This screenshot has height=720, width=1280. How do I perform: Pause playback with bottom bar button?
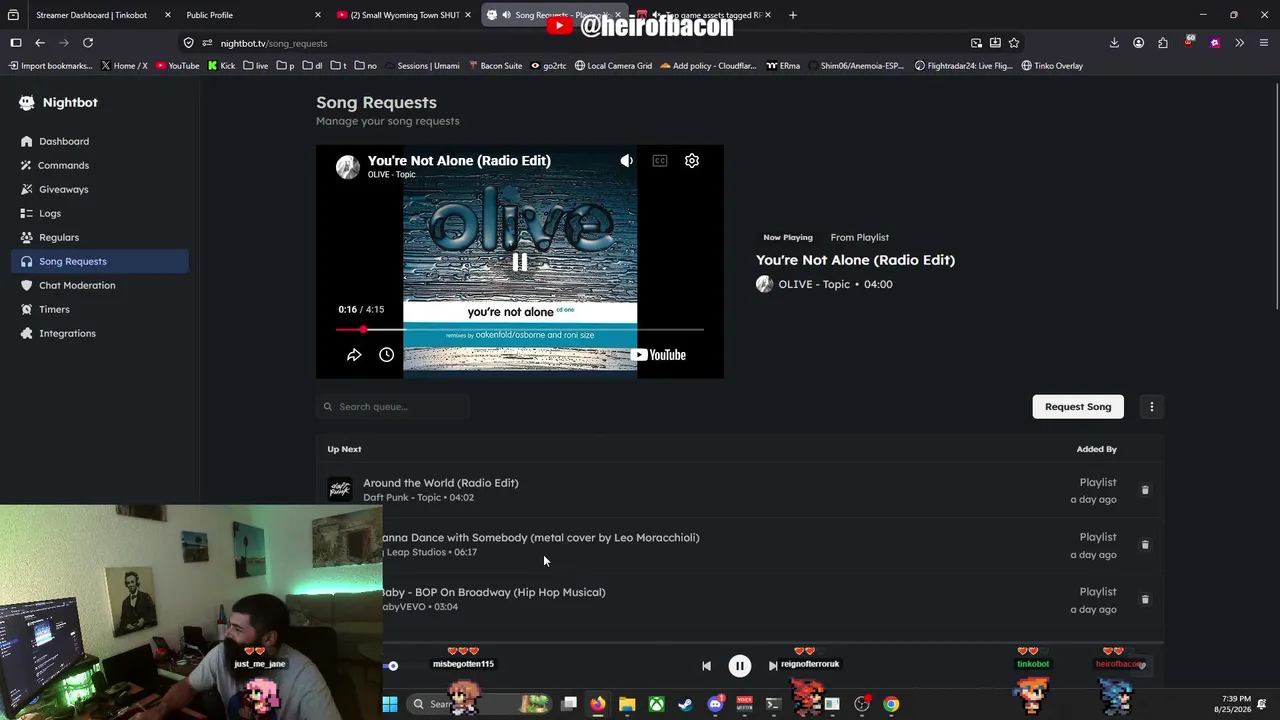(x=740, y=666)
